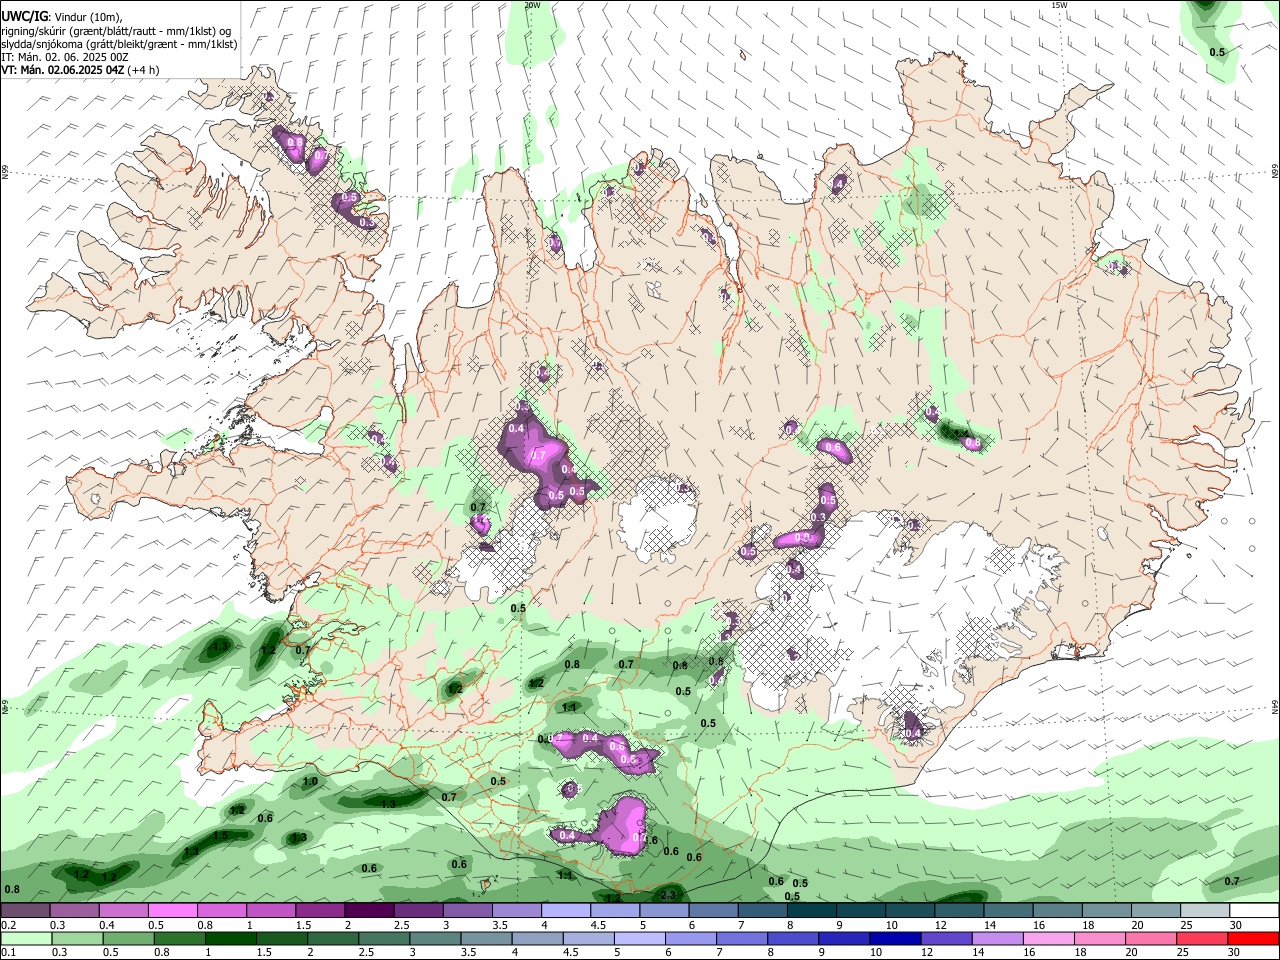Select the dark teal swatch above upper-row 8
This screenshot has width=1280, height=960.
pyautogui.click(x=810, y=911)
